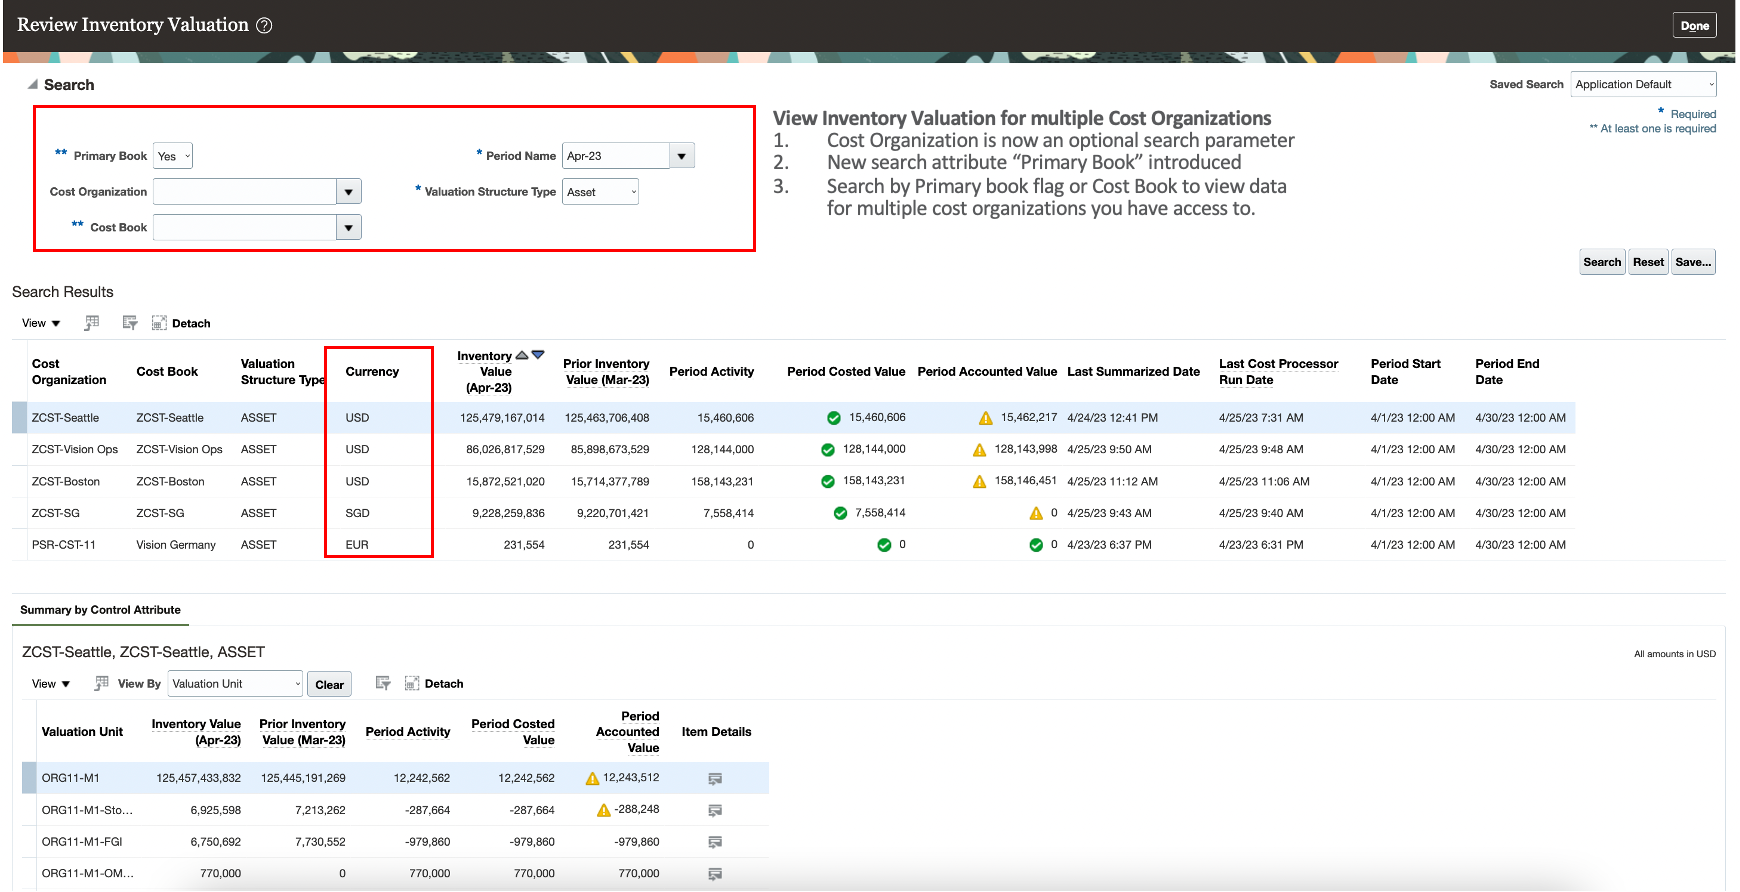This screenshot has width=1740, height=892.
Task: Click inventory value 125,479,167,014
Action: point(503,418)
